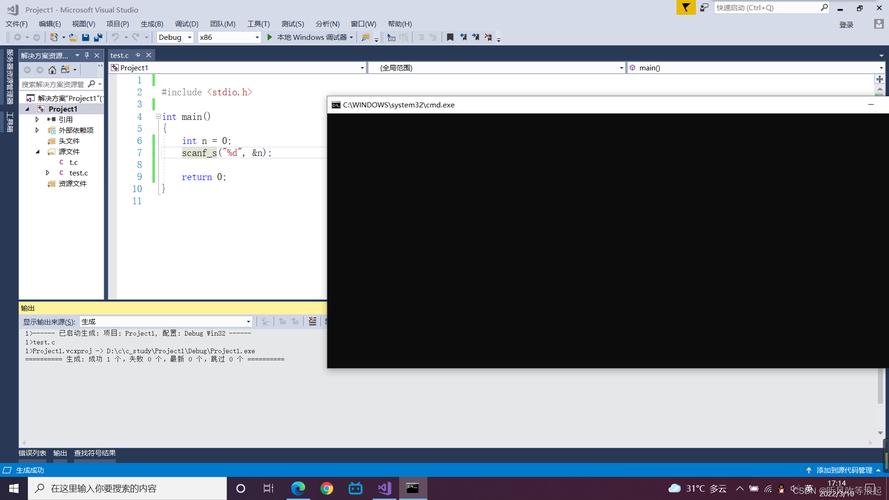Viewport: 889px width, 500px height.
Task: Click the green Start Debugging arrow
Action: click(x=269, y=37)
